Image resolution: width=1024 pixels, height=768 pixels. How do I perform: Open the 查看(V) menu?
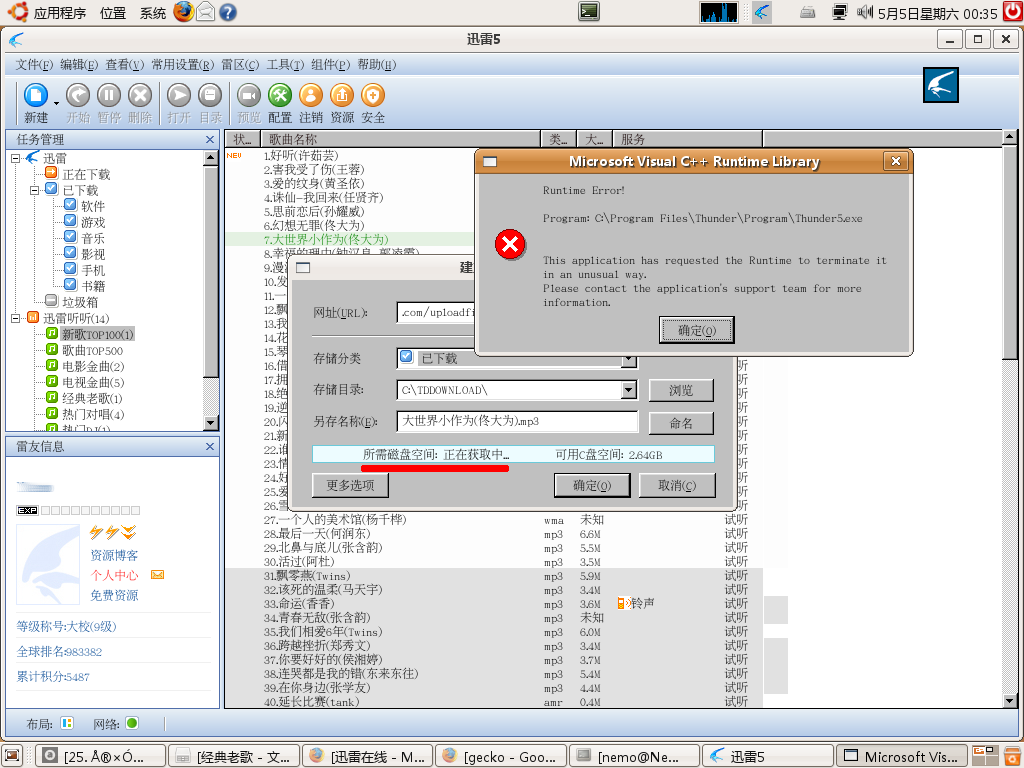[x=125, y=65]
